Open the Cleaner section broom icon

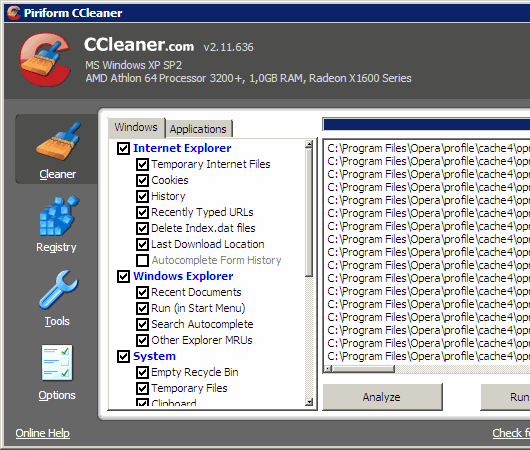(59, 141)
